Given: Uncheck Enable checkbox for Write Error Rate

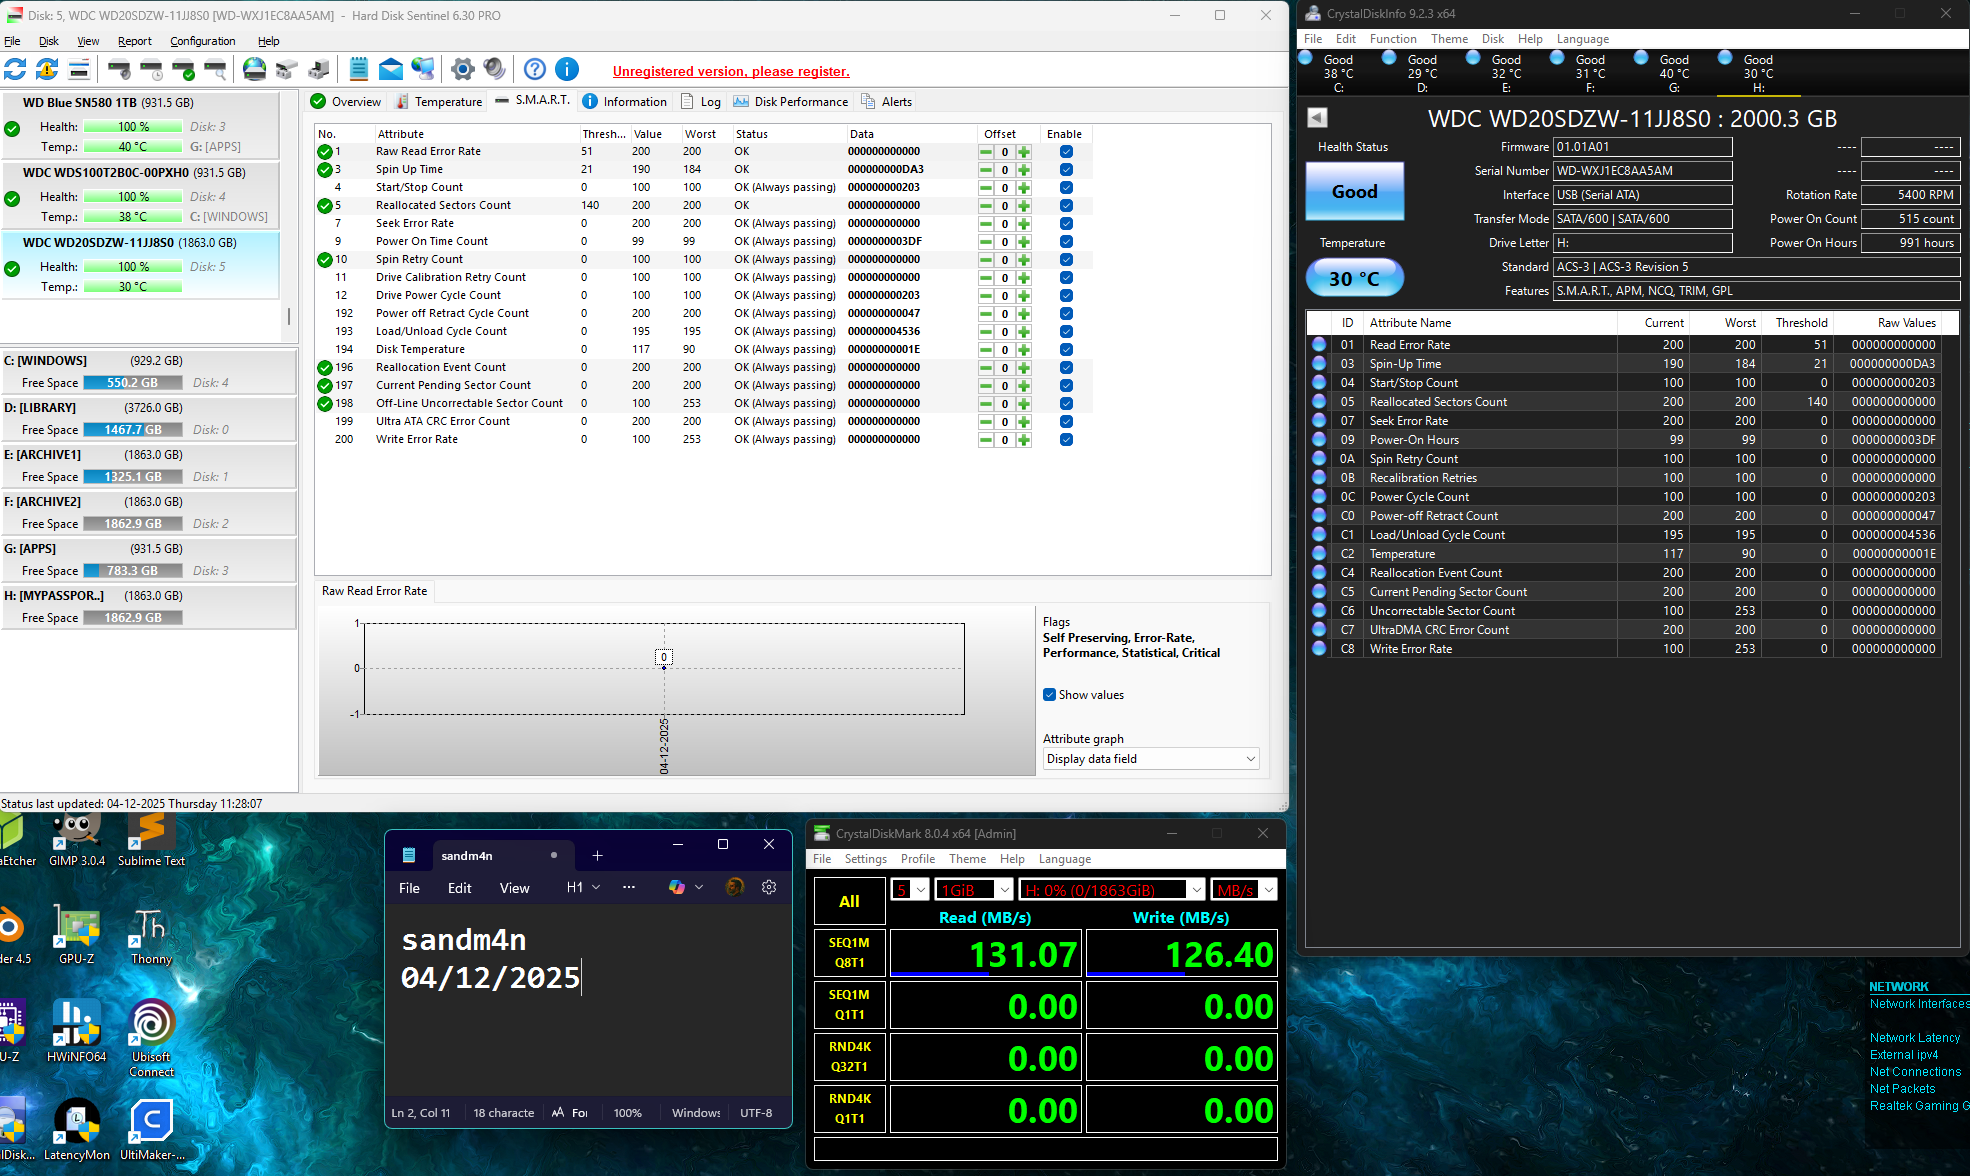Looking at the screenshot, I should click(1066, 440).
